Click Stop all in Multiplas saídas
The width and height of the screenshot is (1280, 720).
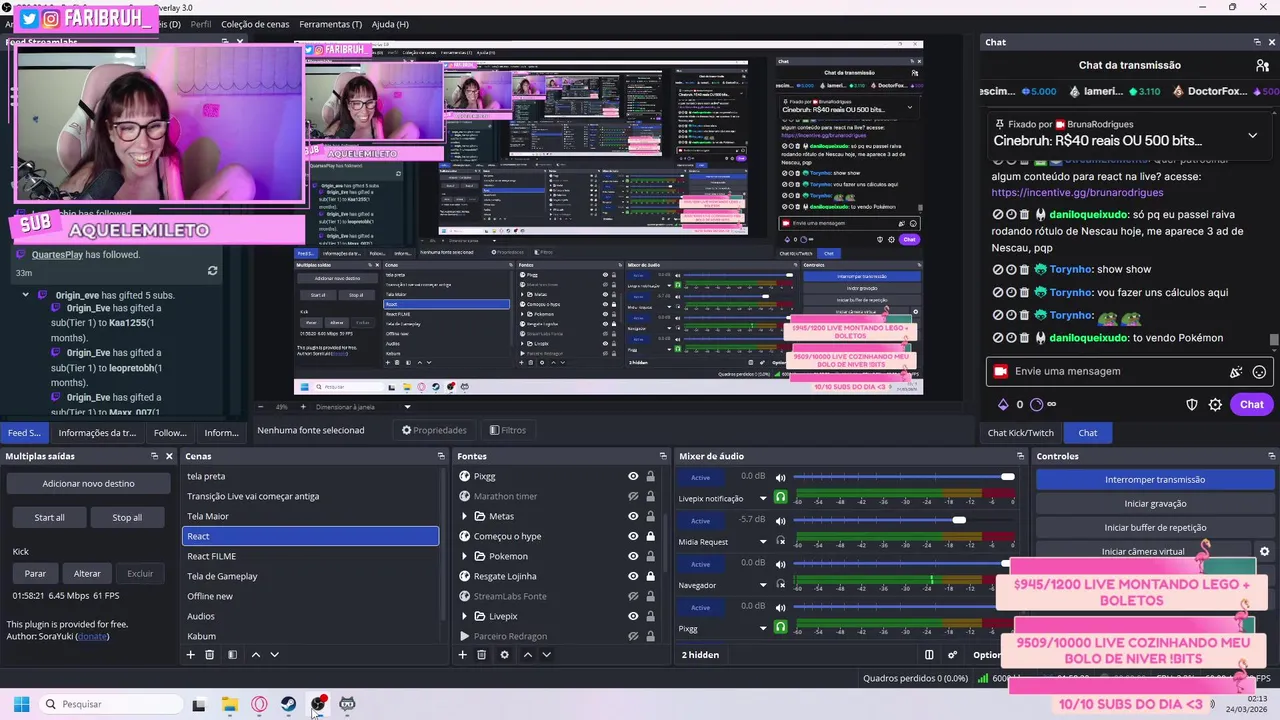127,517
